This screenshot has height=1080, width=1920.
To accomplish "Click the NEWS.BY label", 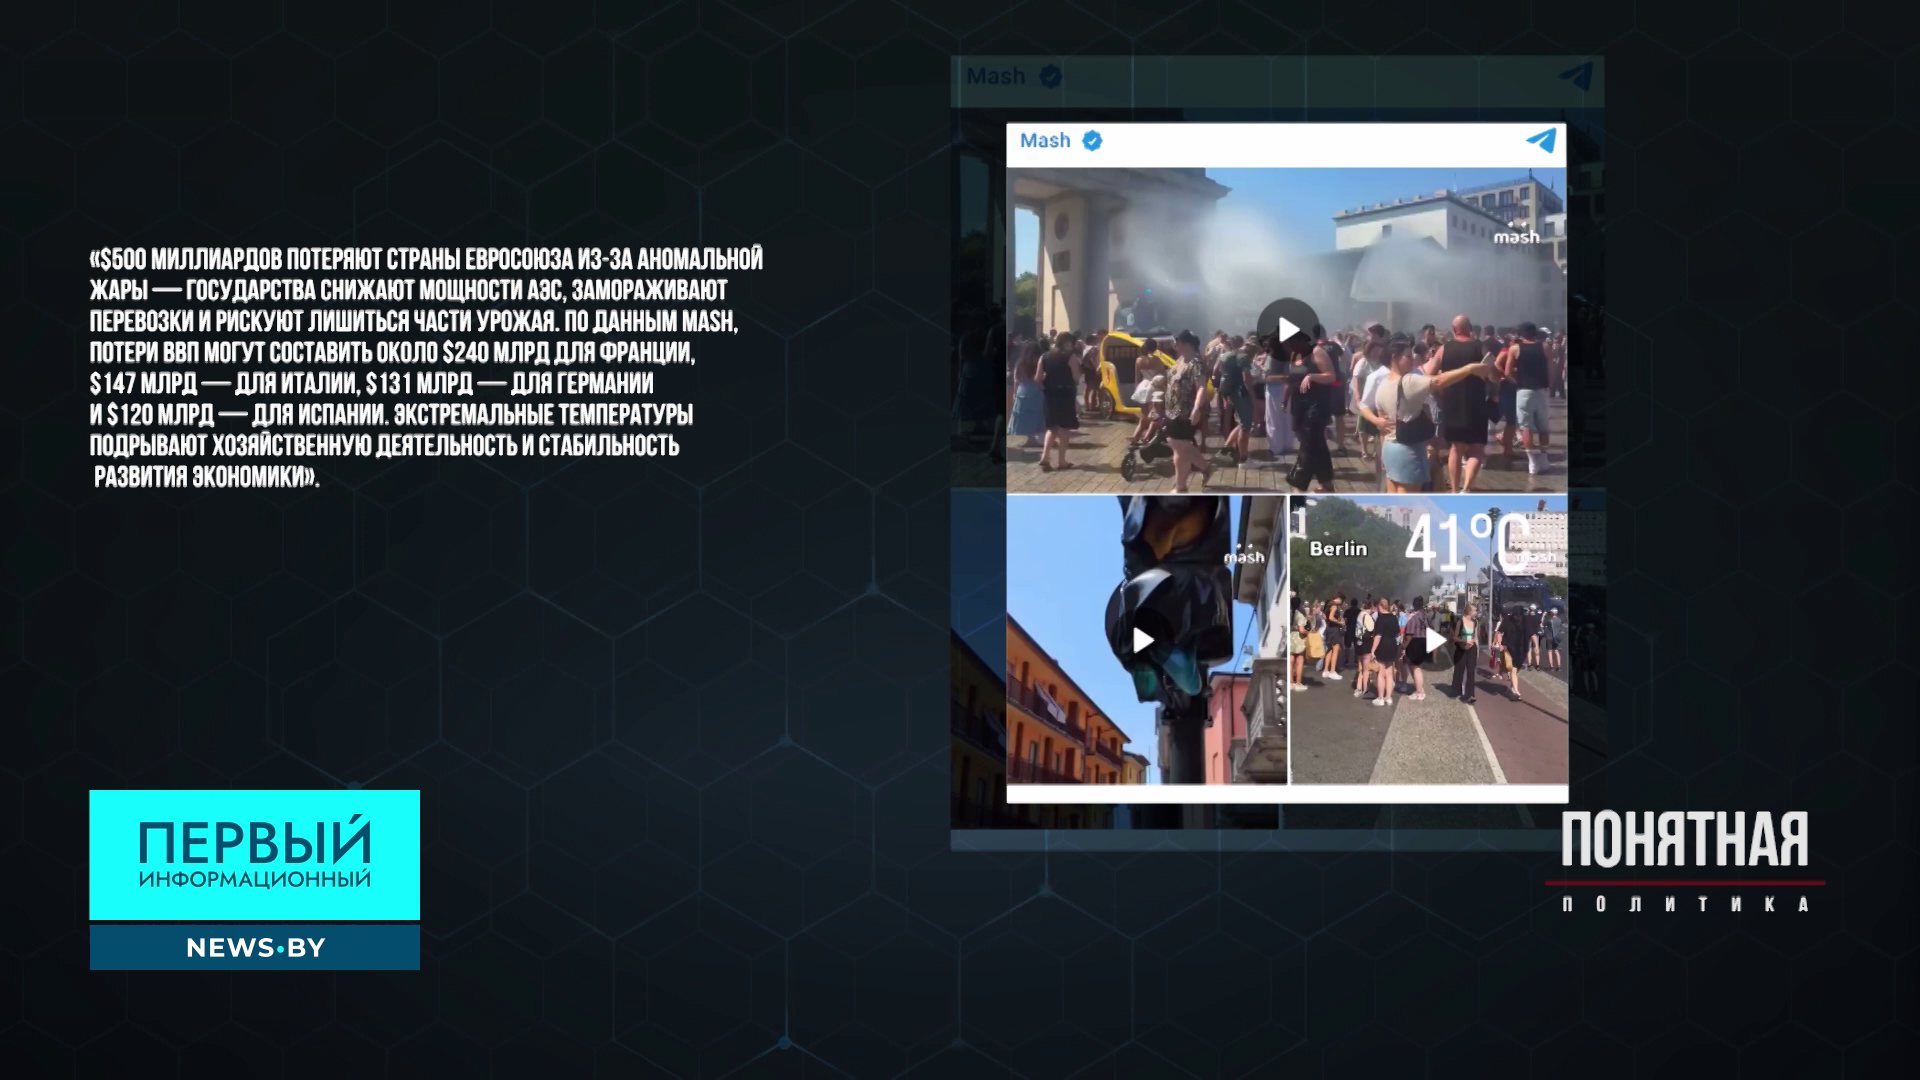I will [254, 948].
